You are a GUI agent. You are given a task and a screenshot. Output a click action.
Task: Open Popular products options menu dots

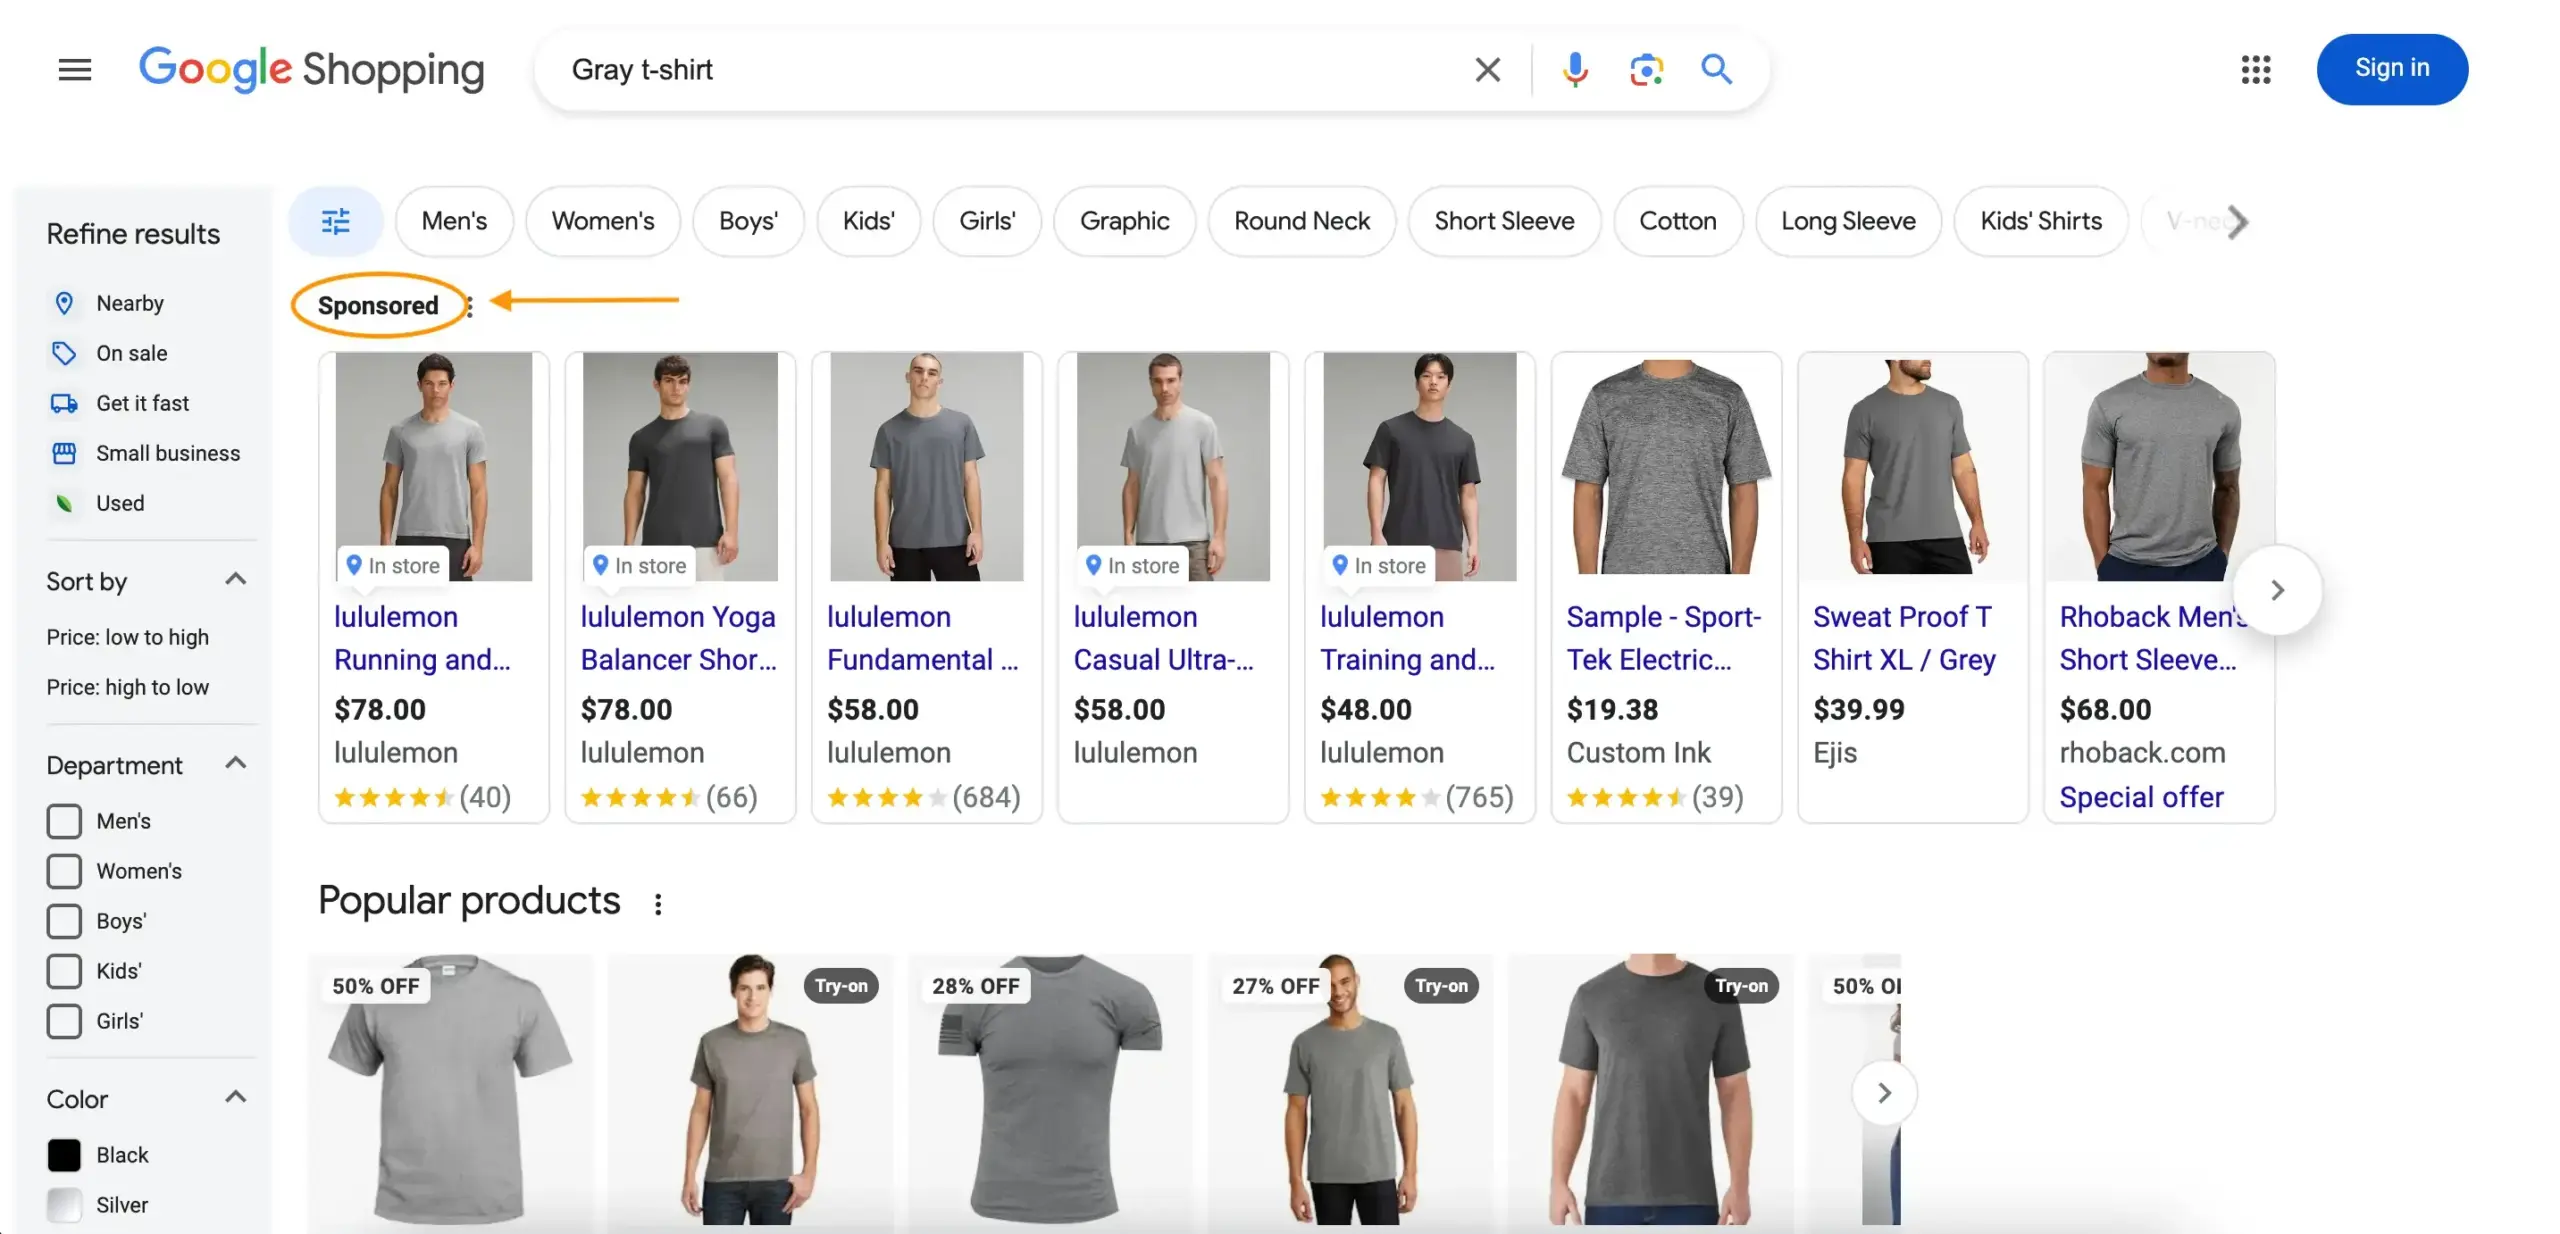point(657,904)
